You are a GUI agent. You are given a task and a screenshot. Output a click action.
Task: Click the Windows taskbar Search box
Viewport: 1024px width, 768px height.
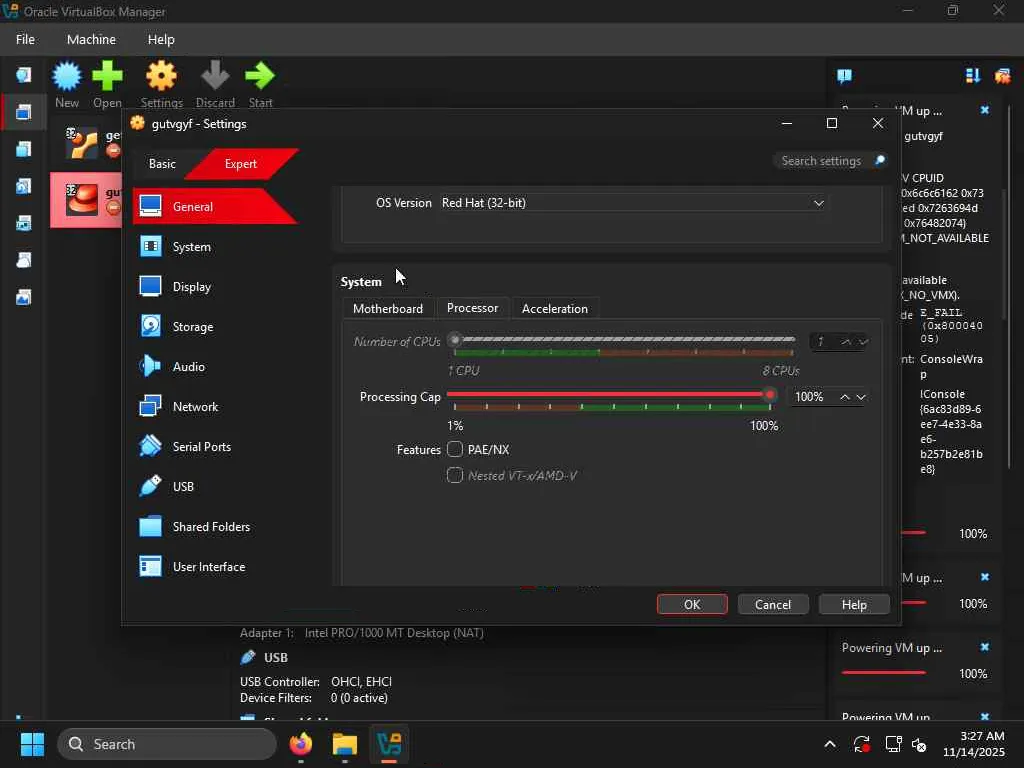tap(167, 744)
